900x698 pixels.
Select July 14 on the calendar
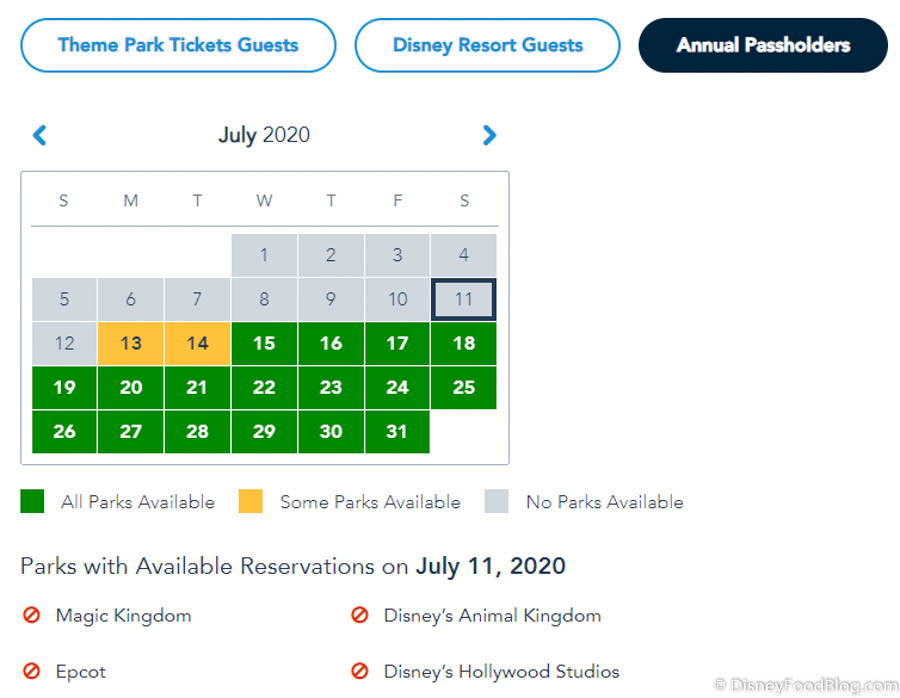pos(198,343)
